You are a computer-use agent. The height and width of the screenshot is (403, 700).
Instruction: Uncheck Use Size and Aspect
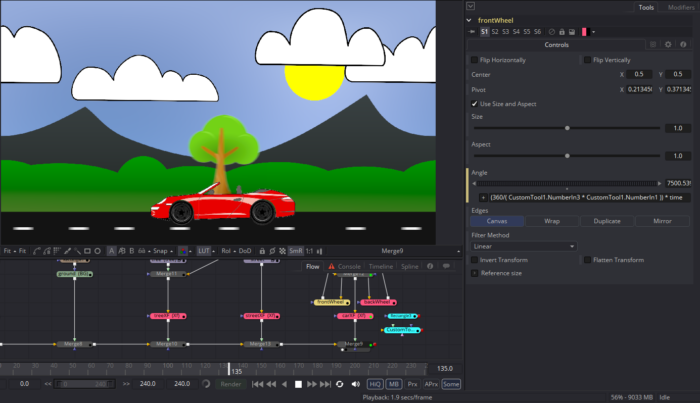tap(474, 104)
